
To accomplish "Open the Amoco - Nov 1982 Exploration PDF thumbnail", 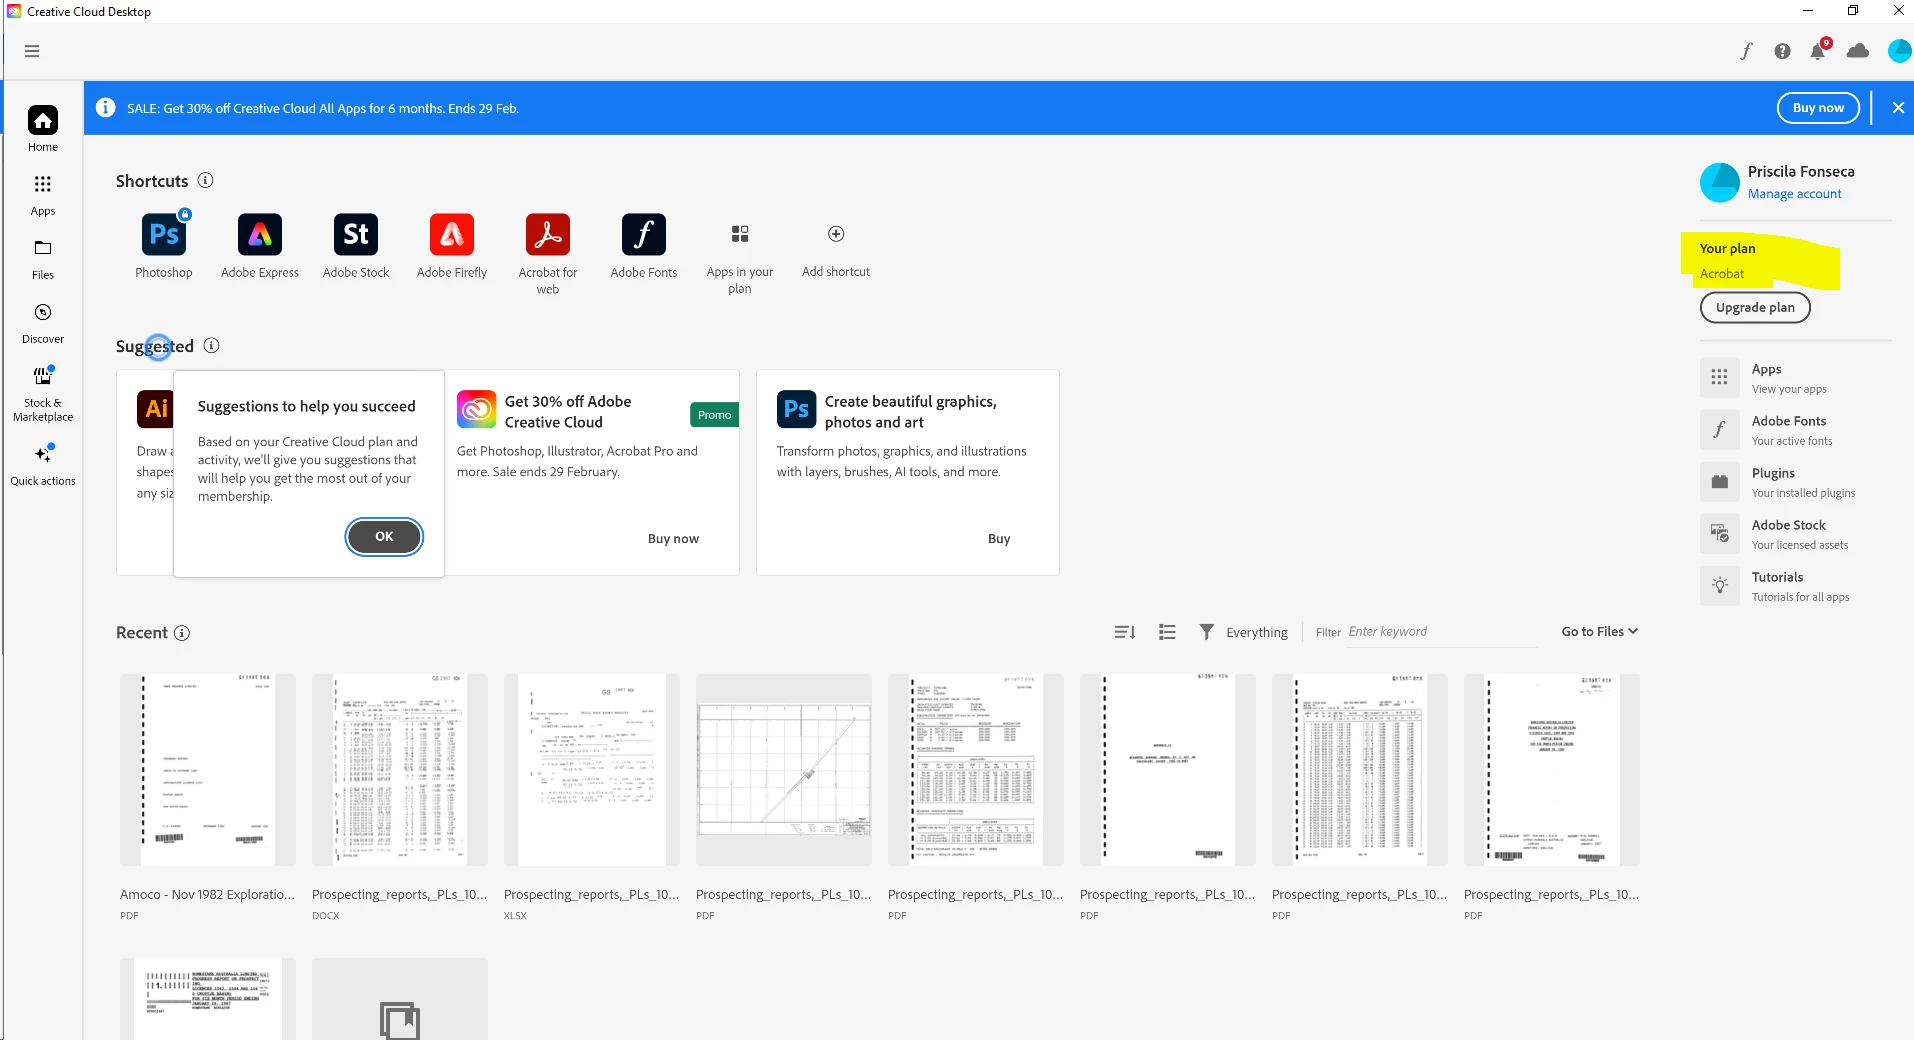I will point(208,769).
